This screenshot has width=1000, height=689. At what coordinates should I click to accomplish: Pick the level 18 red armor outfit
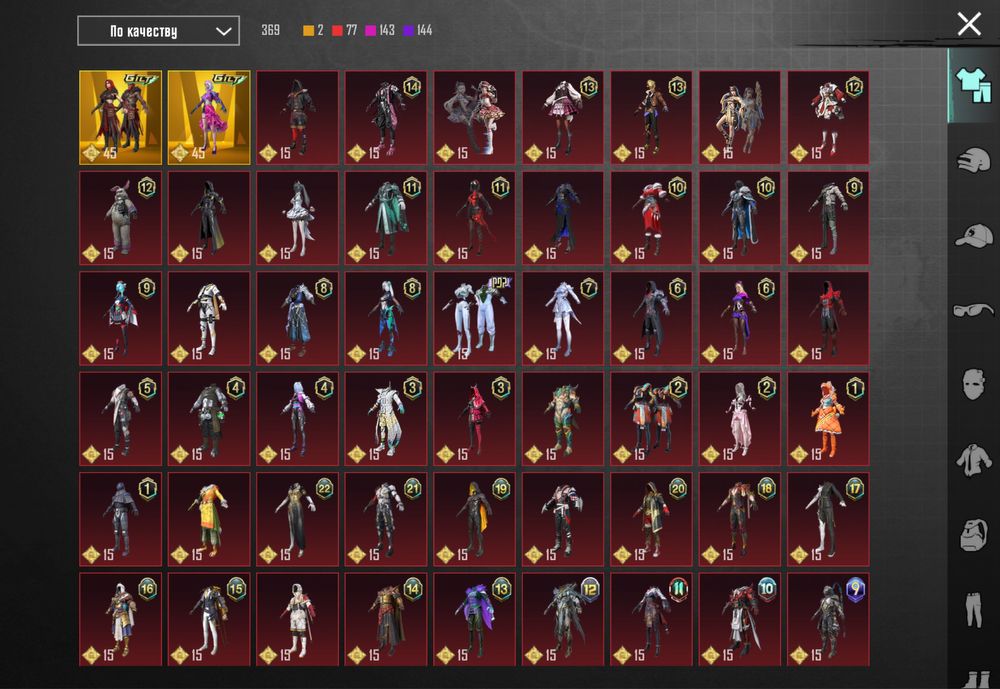[x=740, y=519]
